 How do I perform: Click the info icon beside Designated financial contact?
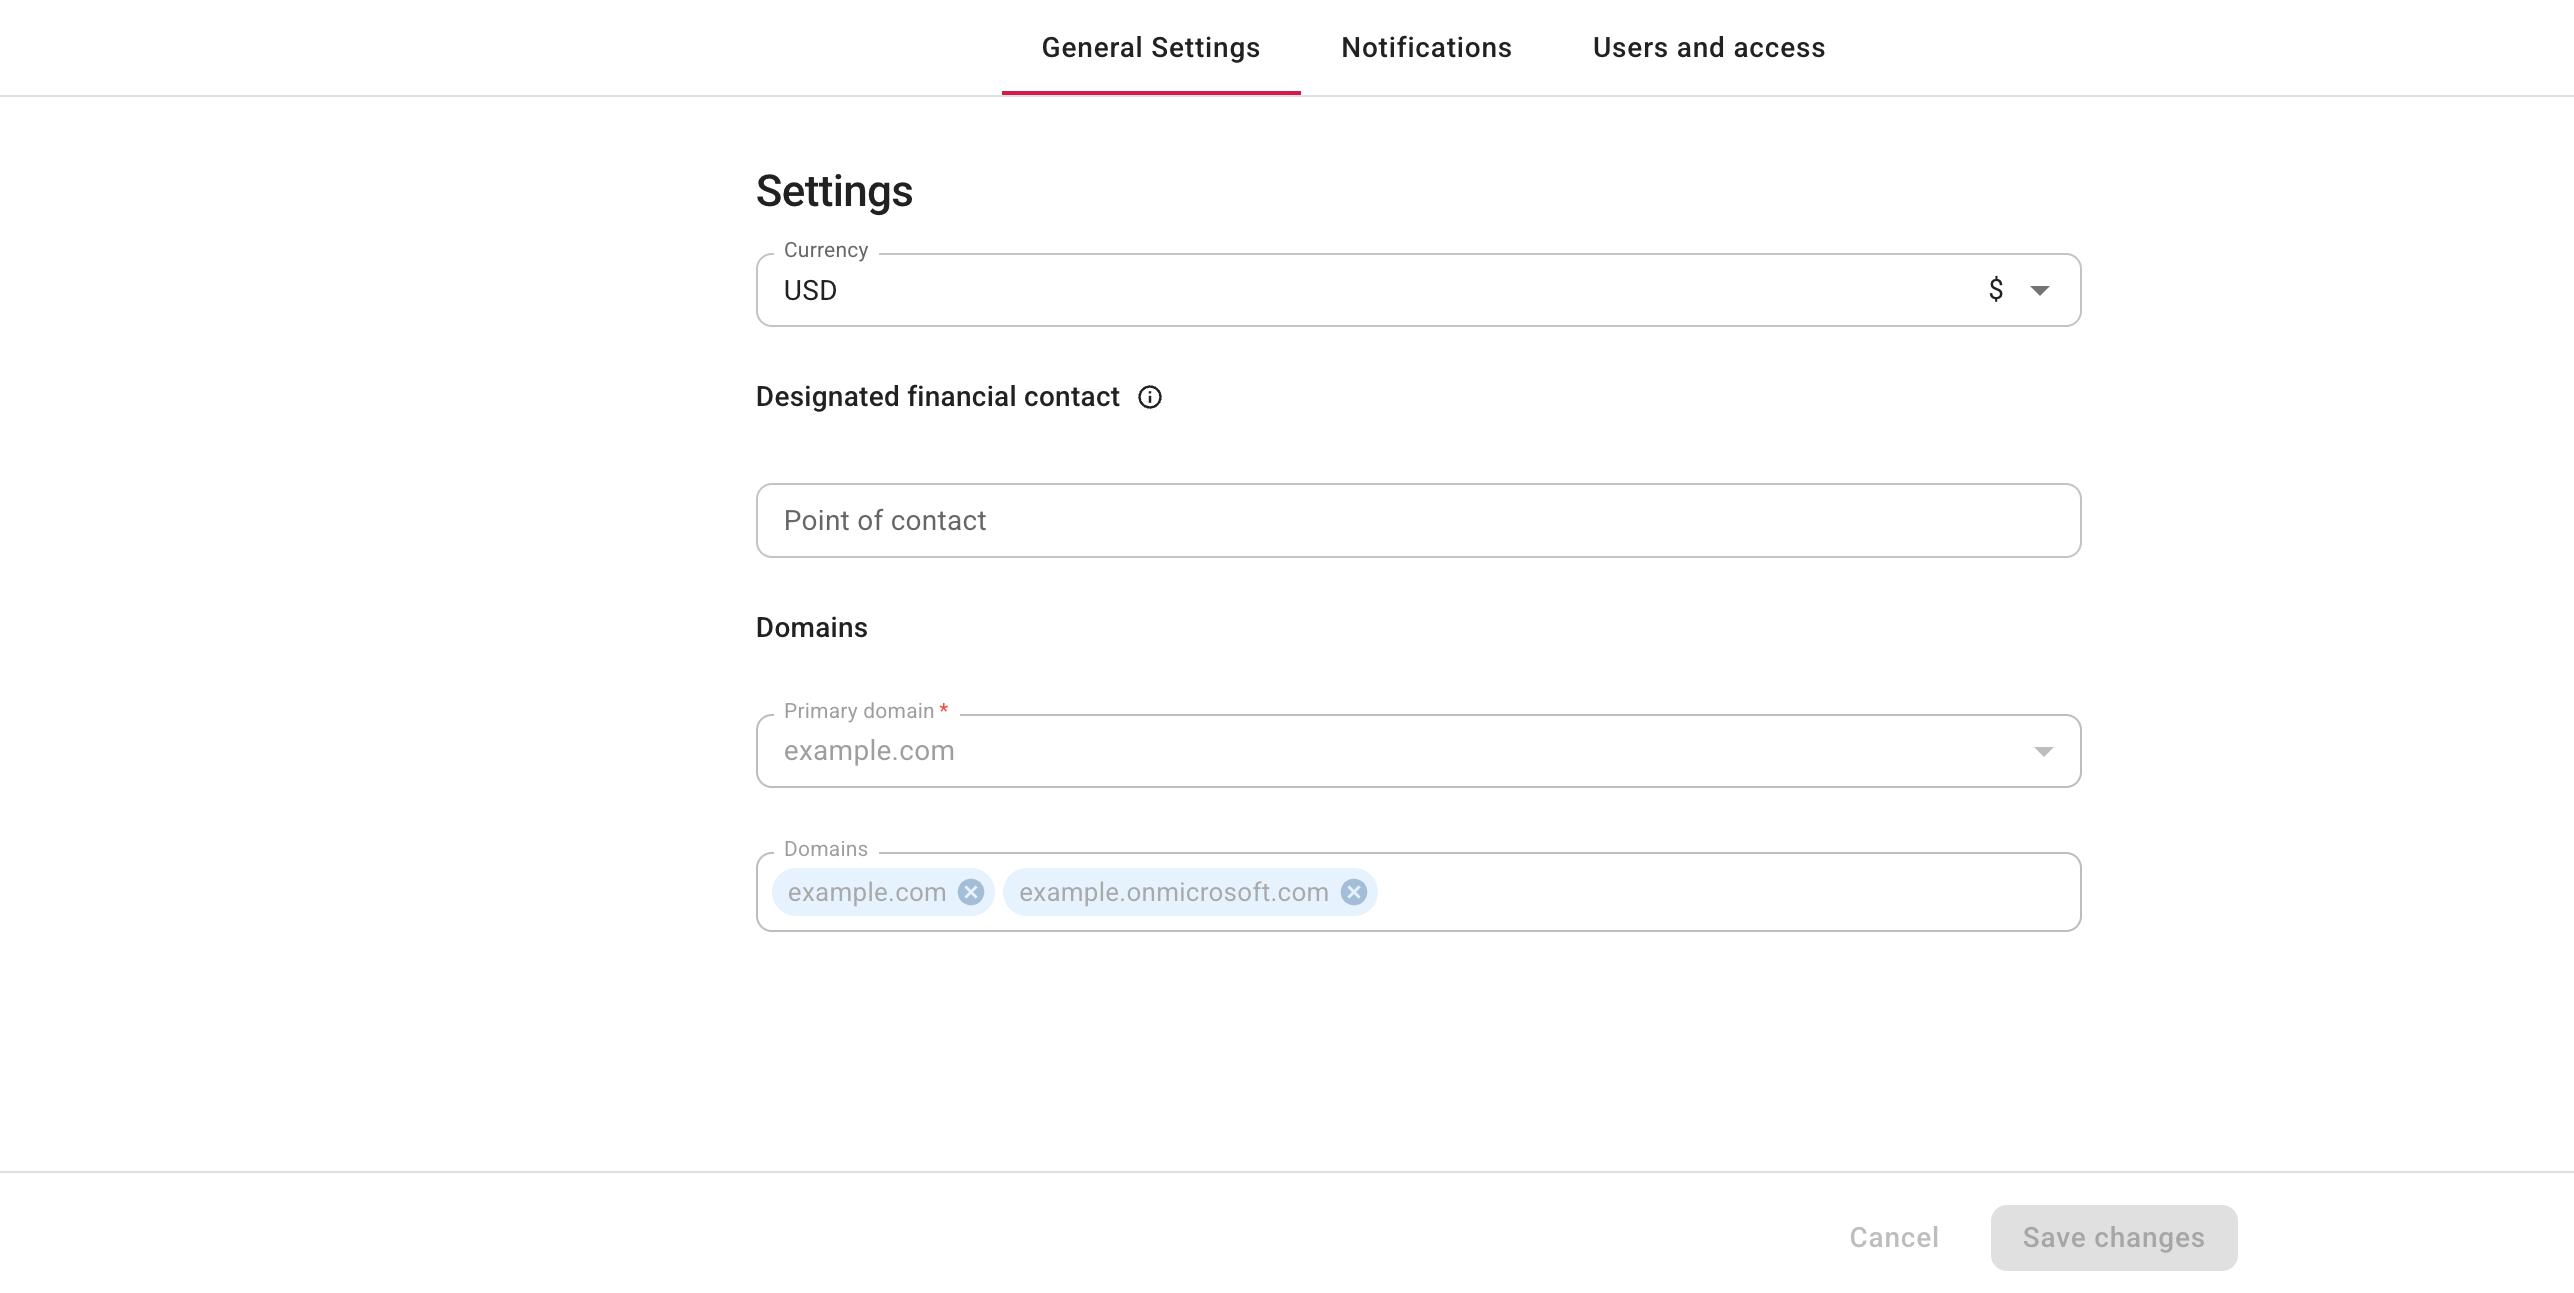(x=1150, y=397)
